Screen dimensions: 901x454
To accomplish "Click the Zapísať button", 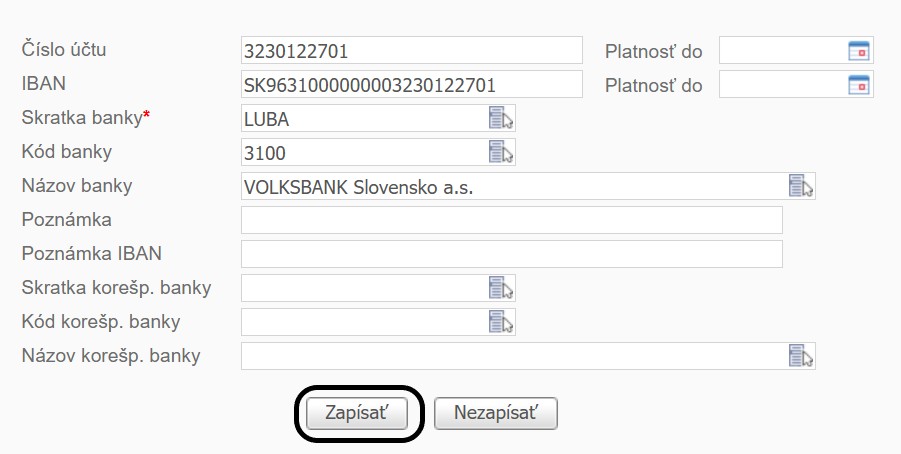I will tap(357, 413).
